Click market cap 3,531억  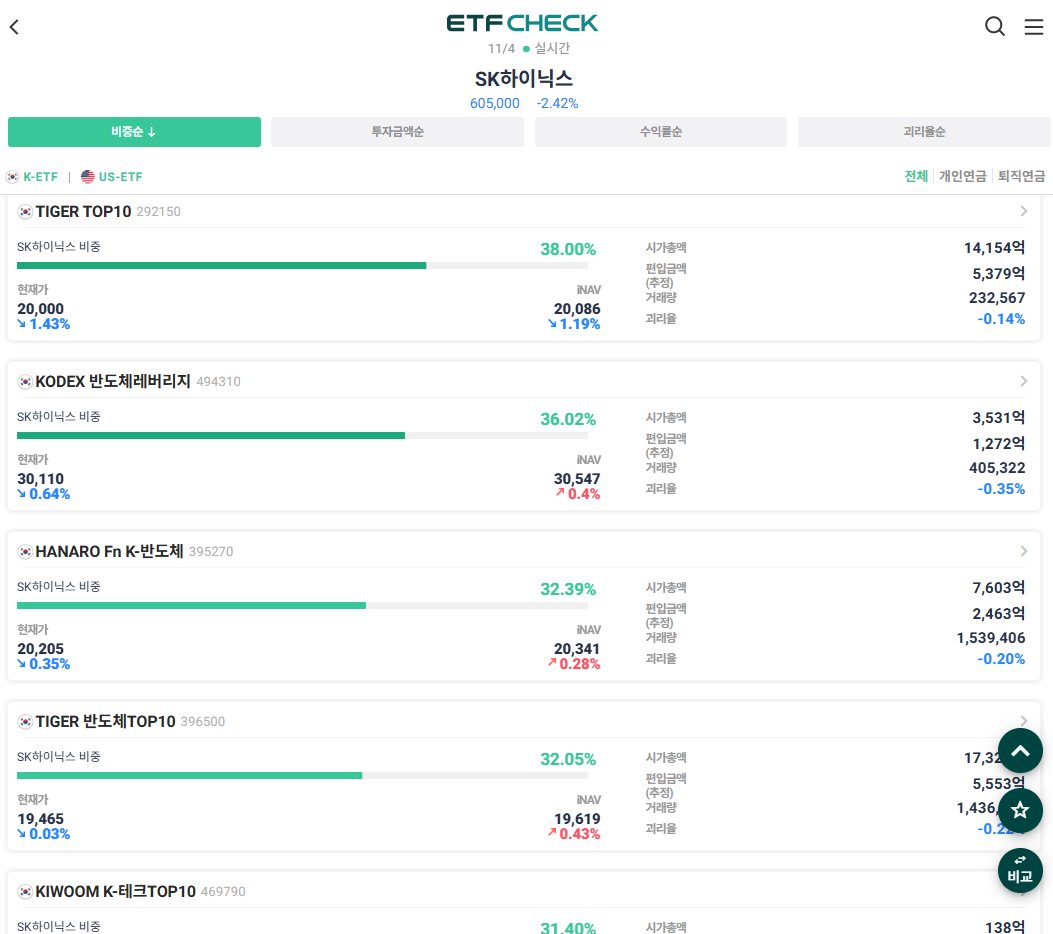(999, 418)
